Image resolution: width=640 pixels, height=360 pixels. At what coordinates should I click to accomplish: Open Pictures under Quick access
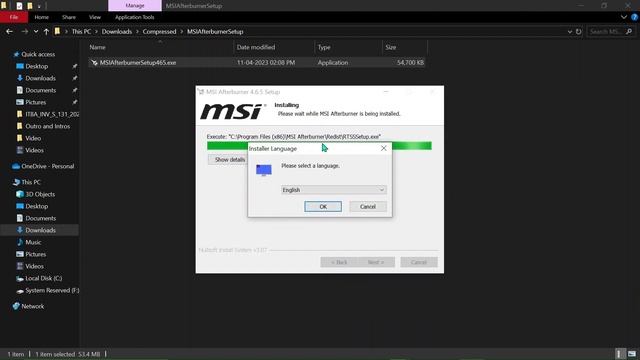click(36, 102)
